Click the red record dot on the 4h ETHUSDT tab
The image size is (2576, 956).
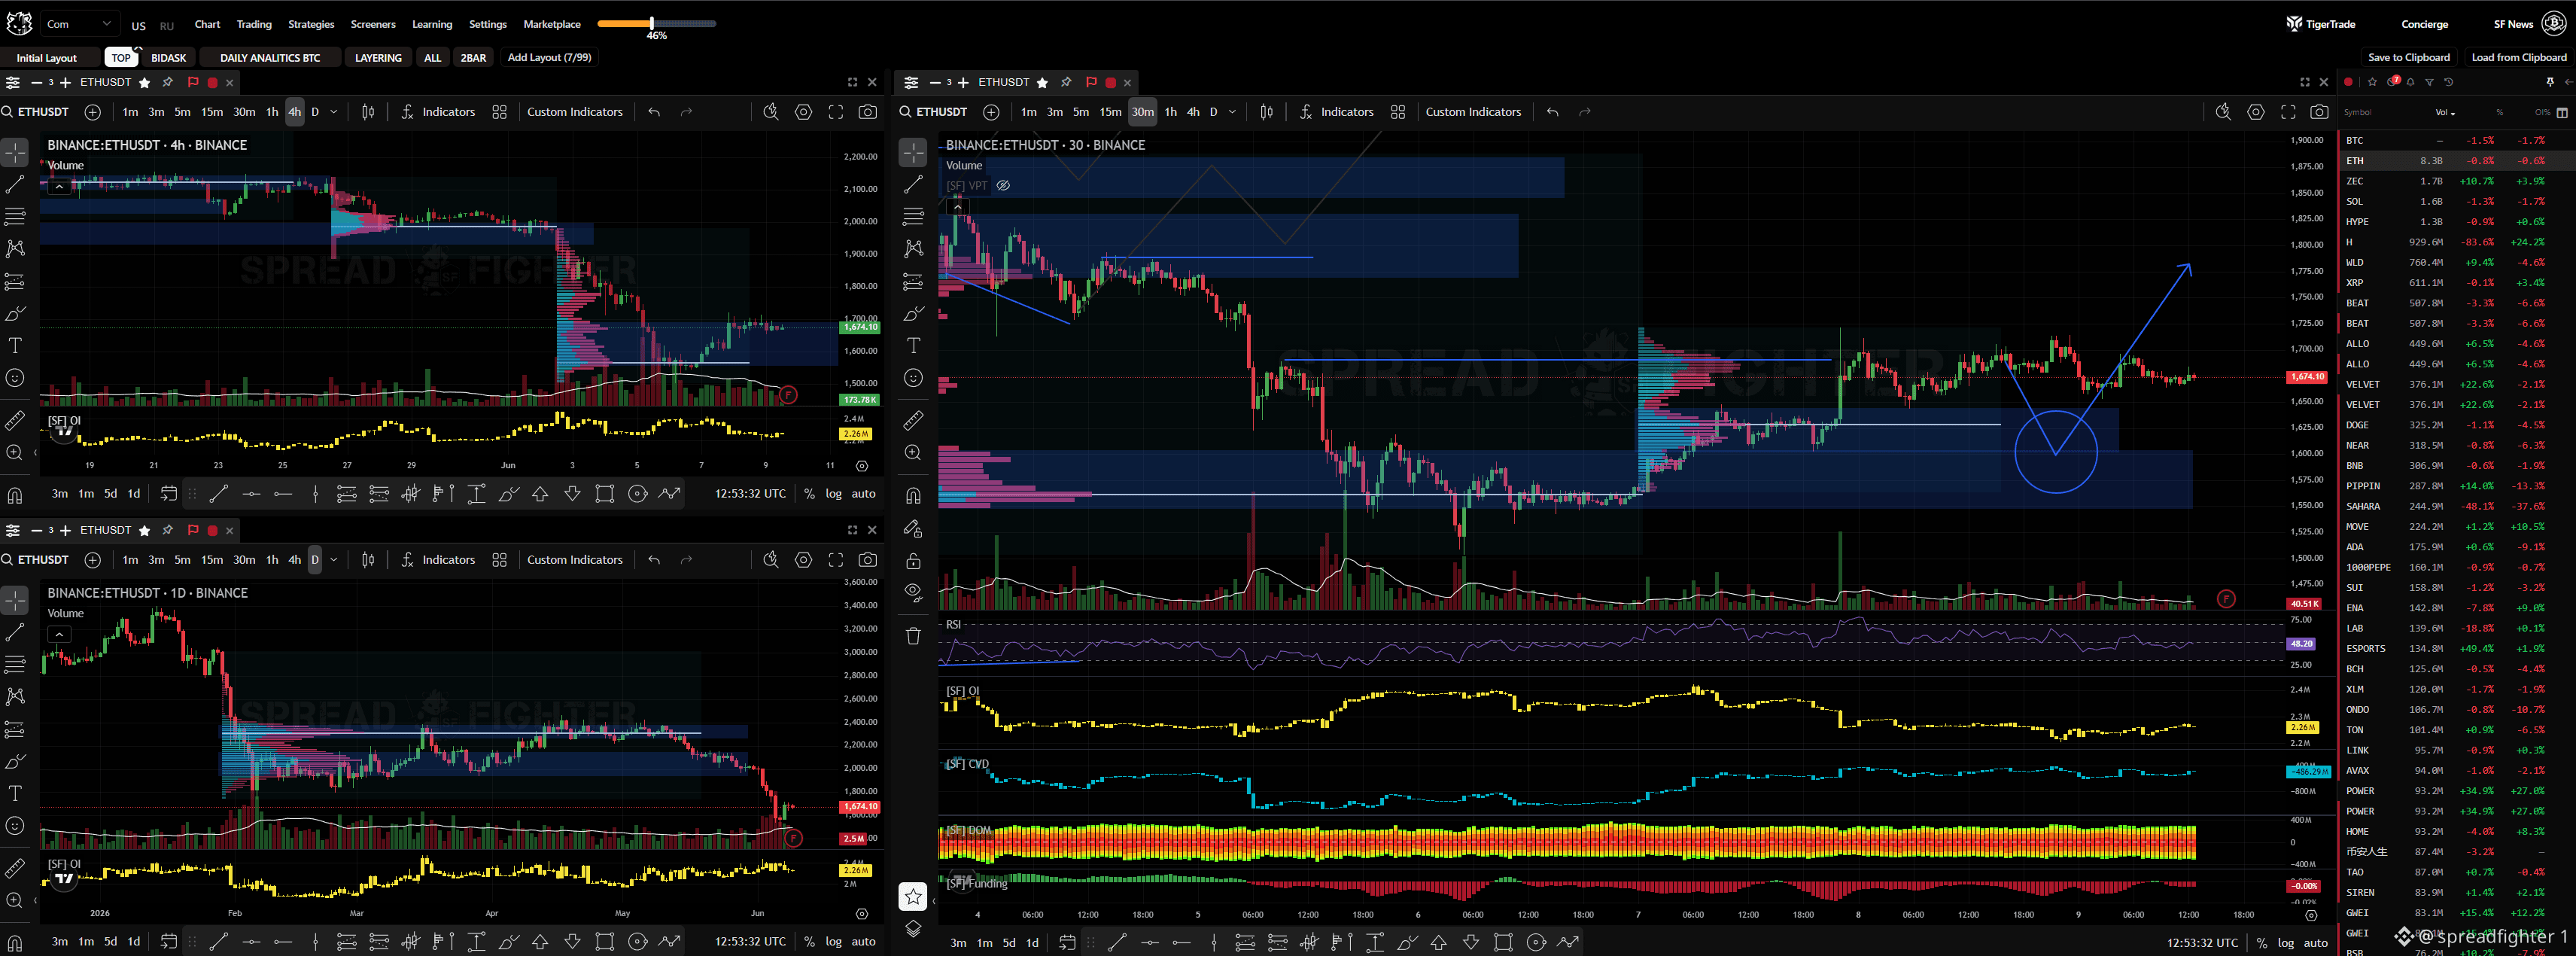[212, 83]
